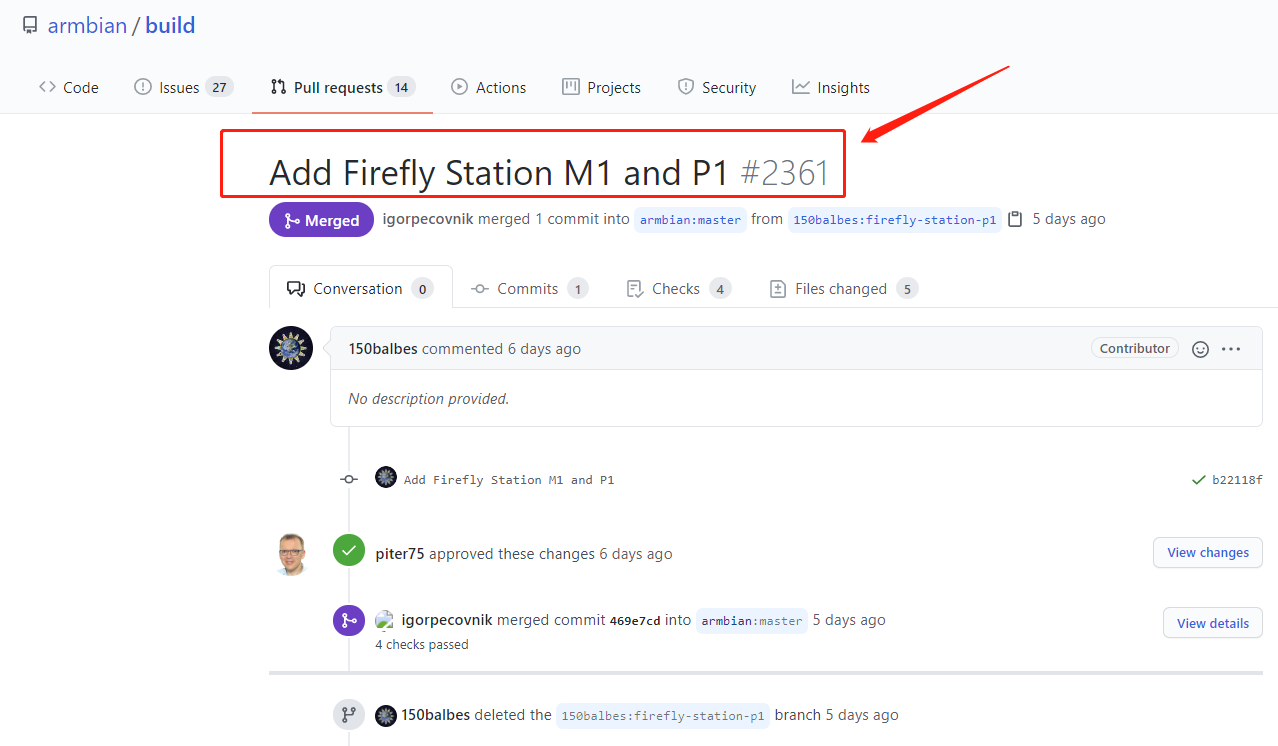
Task: Click the small avatar beside the commit message
Action: [x=386, y=477]
